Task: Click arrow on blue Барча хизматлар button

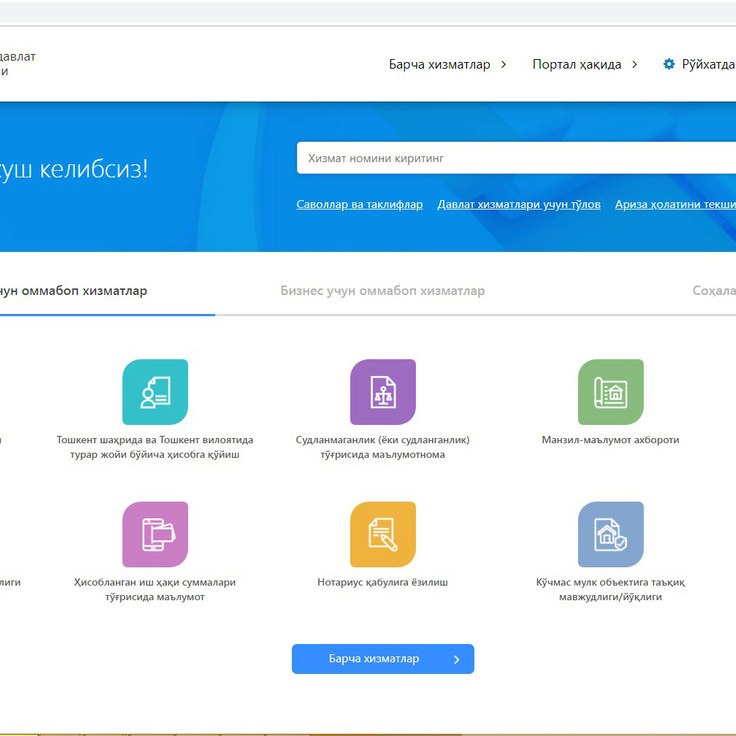Action: (x=457, y=659)
